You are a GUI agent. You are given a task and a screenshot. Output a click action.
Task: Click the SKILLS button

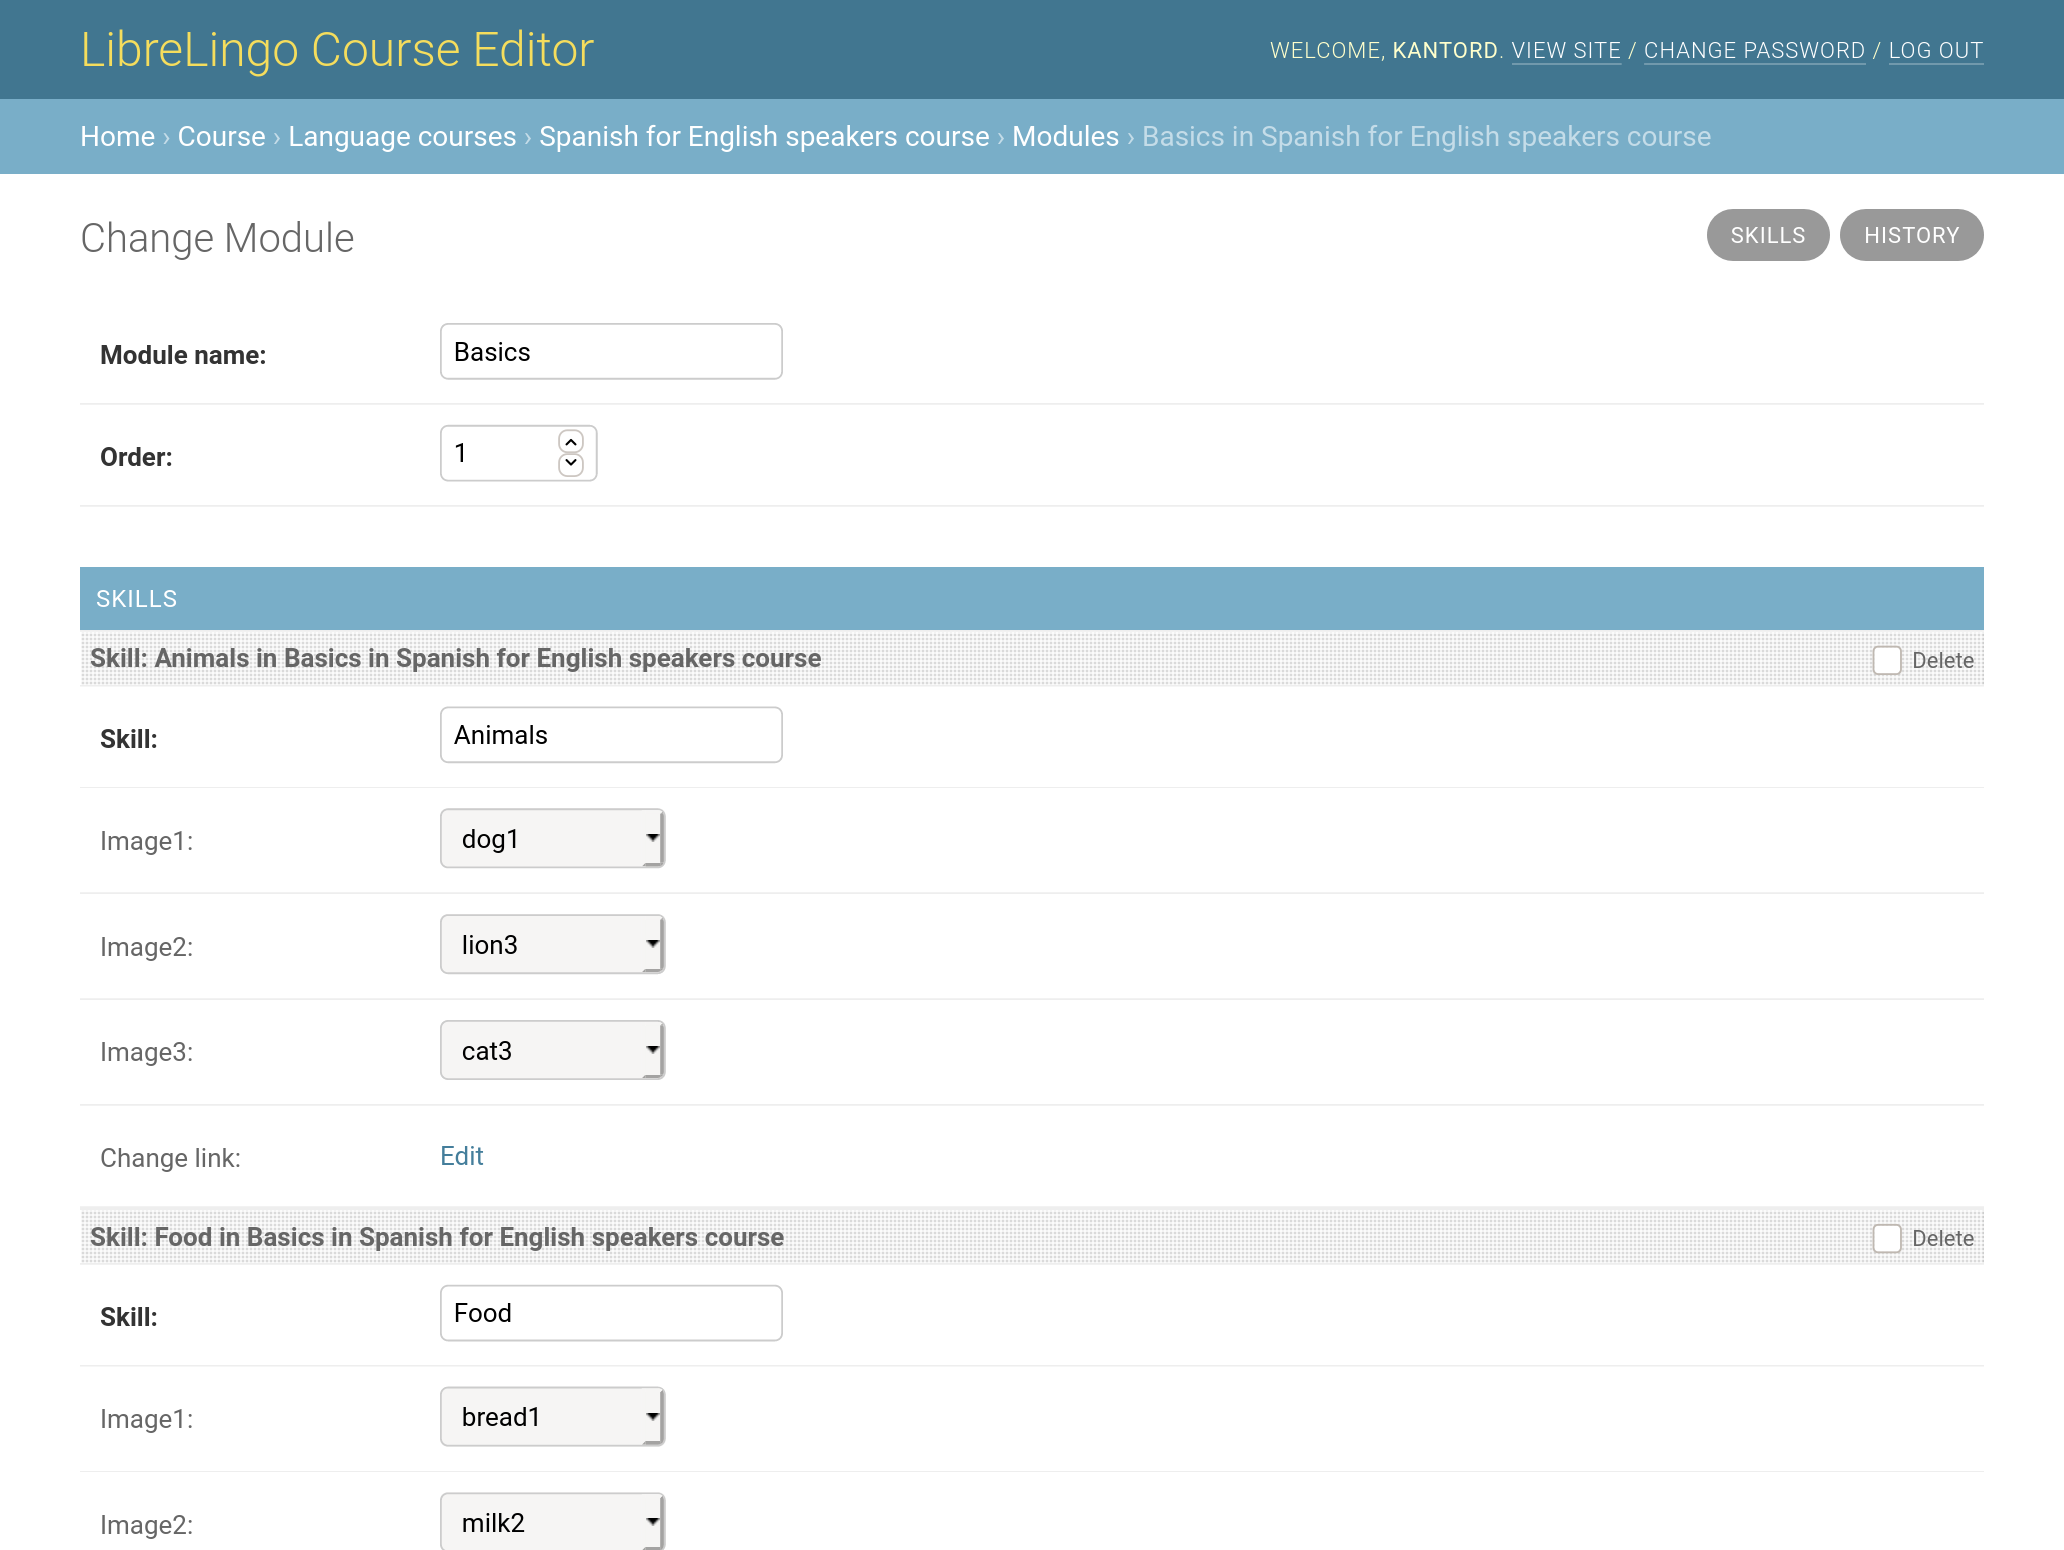tap(1767, 235)
